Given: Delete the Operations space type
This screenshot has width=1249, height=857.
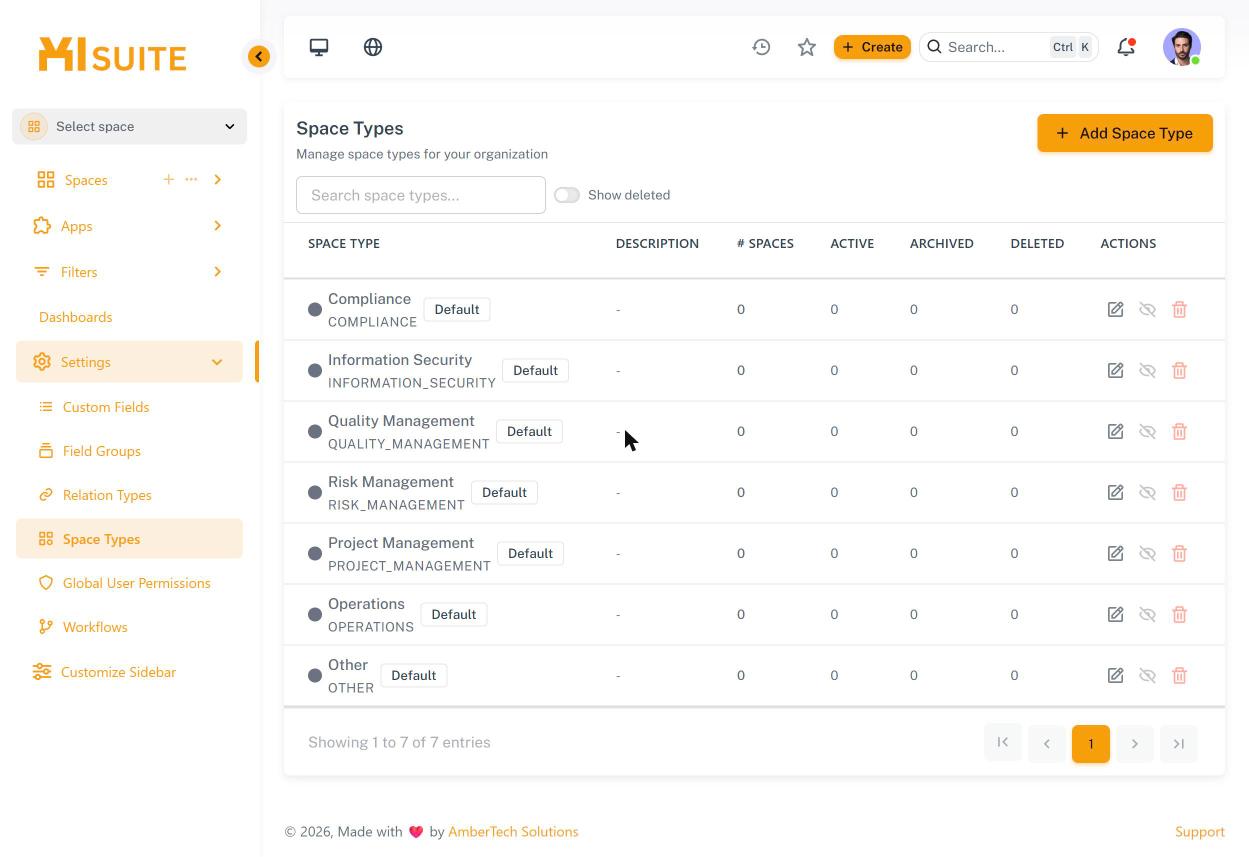Looking at the screenshot, I should pos(1179,615).
